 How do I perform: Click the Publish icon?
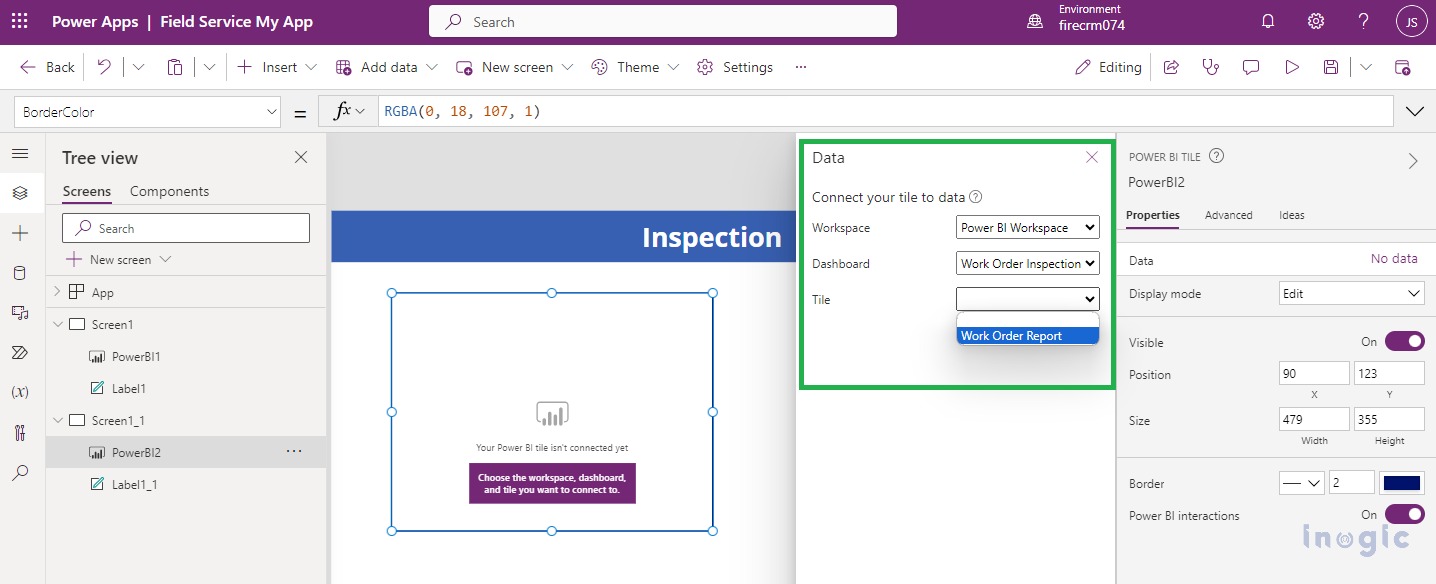point(1402,67)
